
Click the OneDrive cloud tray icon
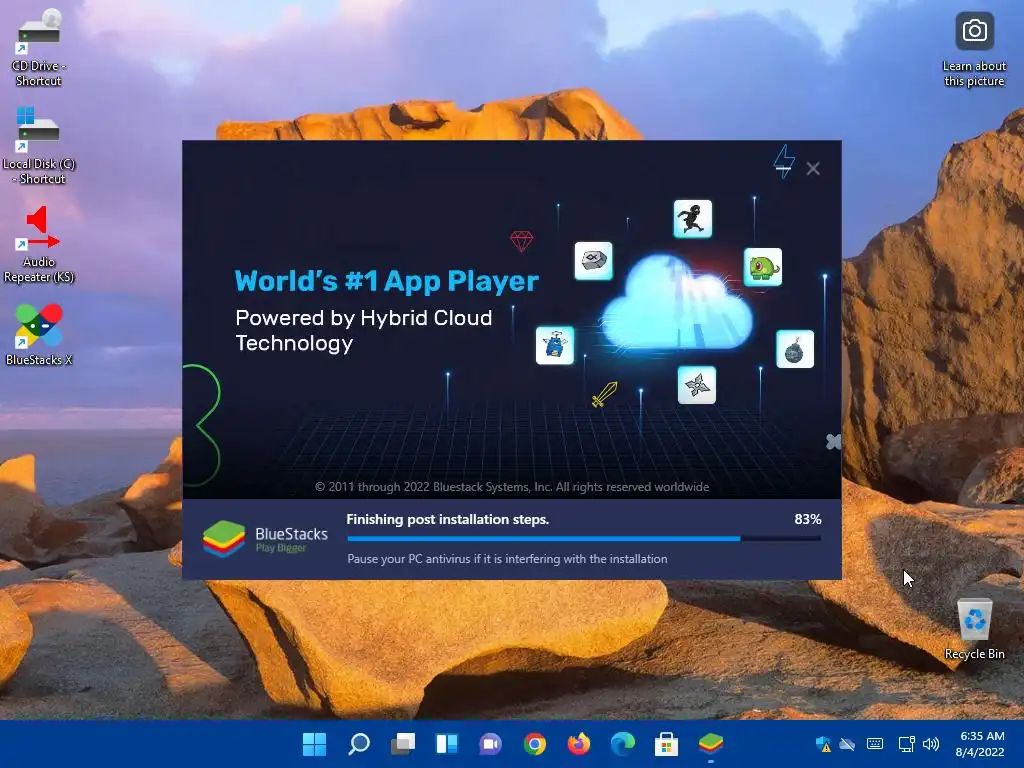coord(847,744)
